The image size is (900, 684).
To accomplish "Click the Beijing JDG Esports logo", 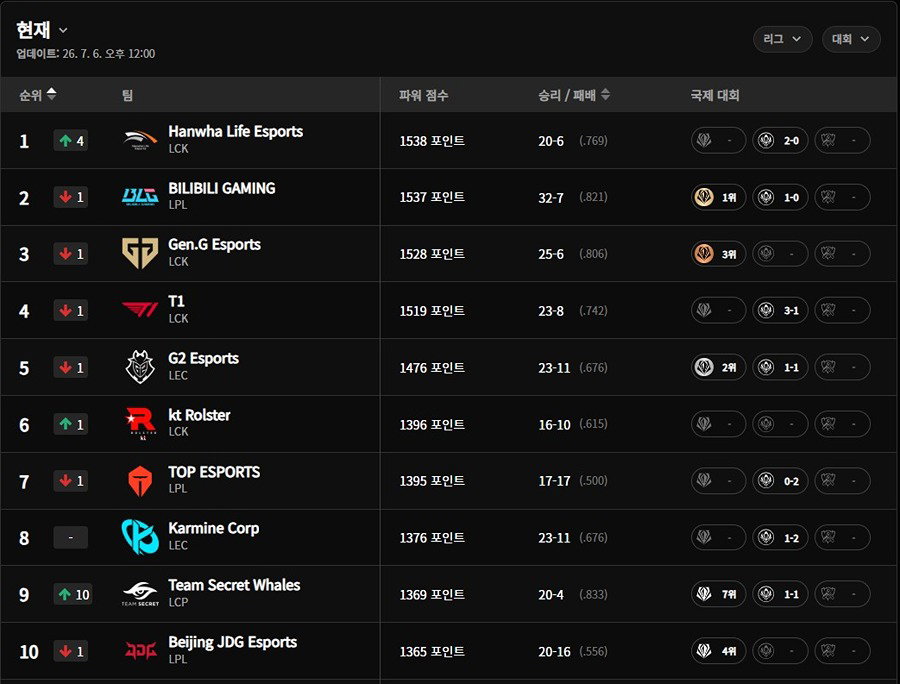I will [141, 651].
